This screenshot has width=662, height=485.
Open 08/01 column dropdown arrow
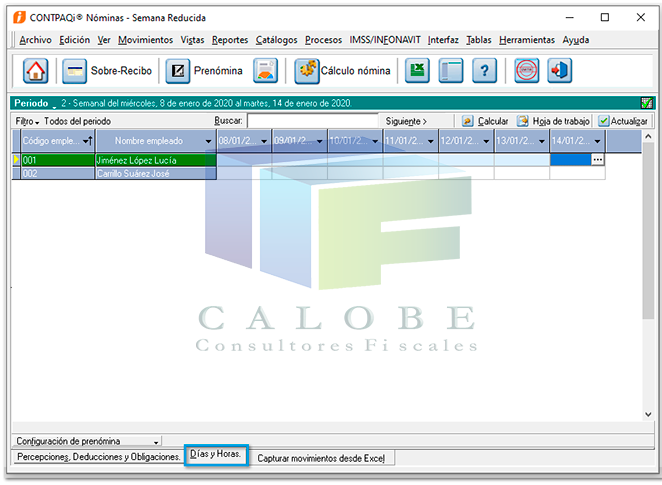coord(264,141)
